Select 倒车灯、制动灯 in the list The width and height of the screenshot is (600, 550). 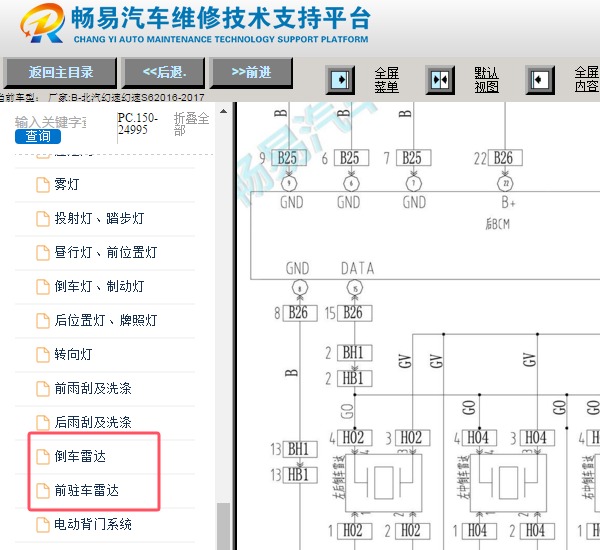tap(99, 286)
